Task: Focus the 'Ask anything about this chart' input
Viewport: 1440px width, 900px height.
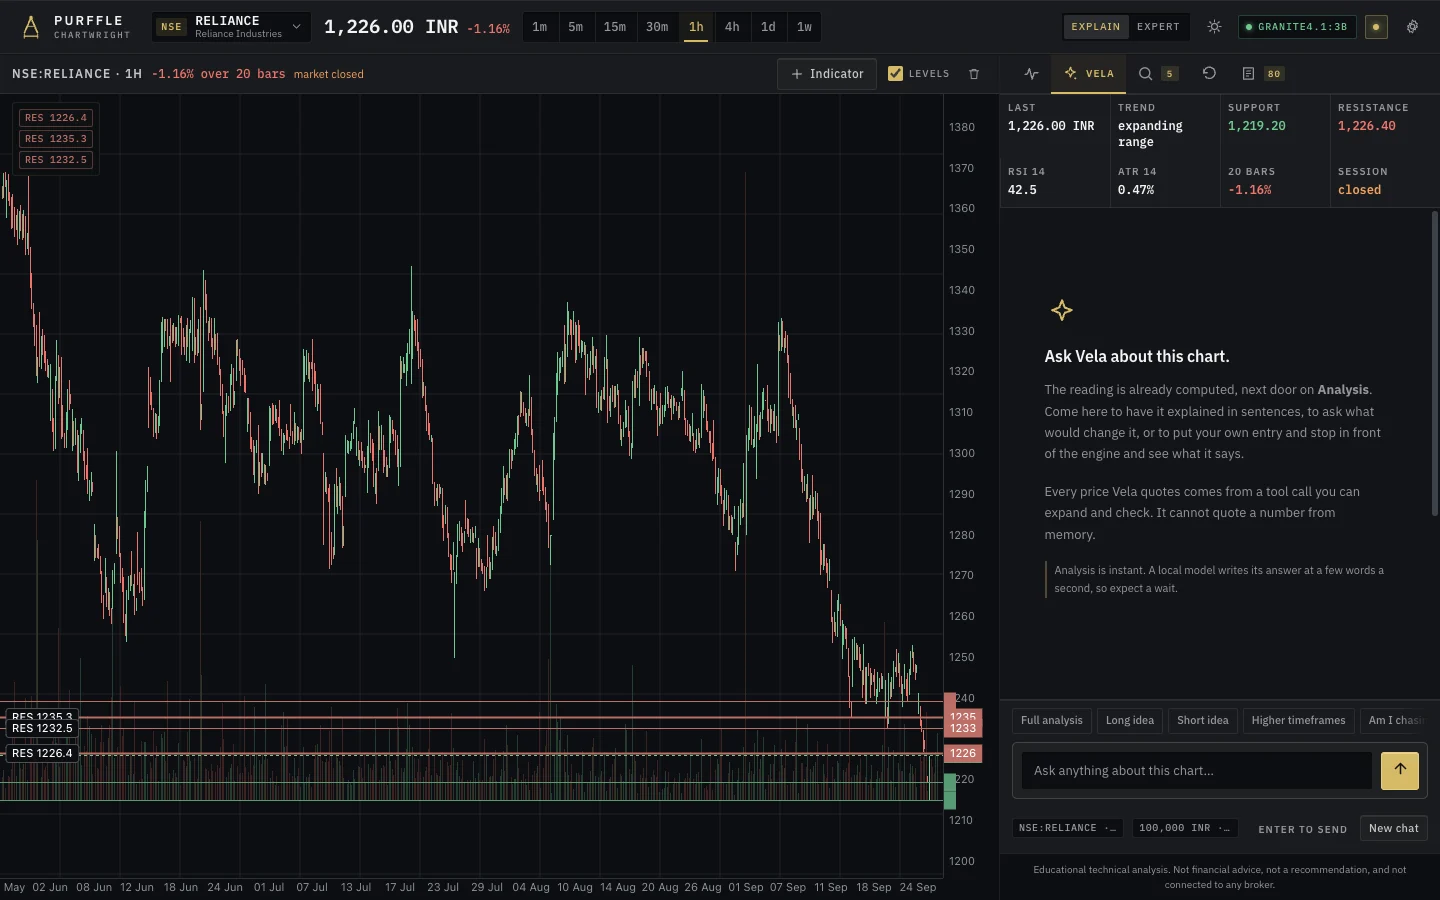Action: (x=1197, y=771)
